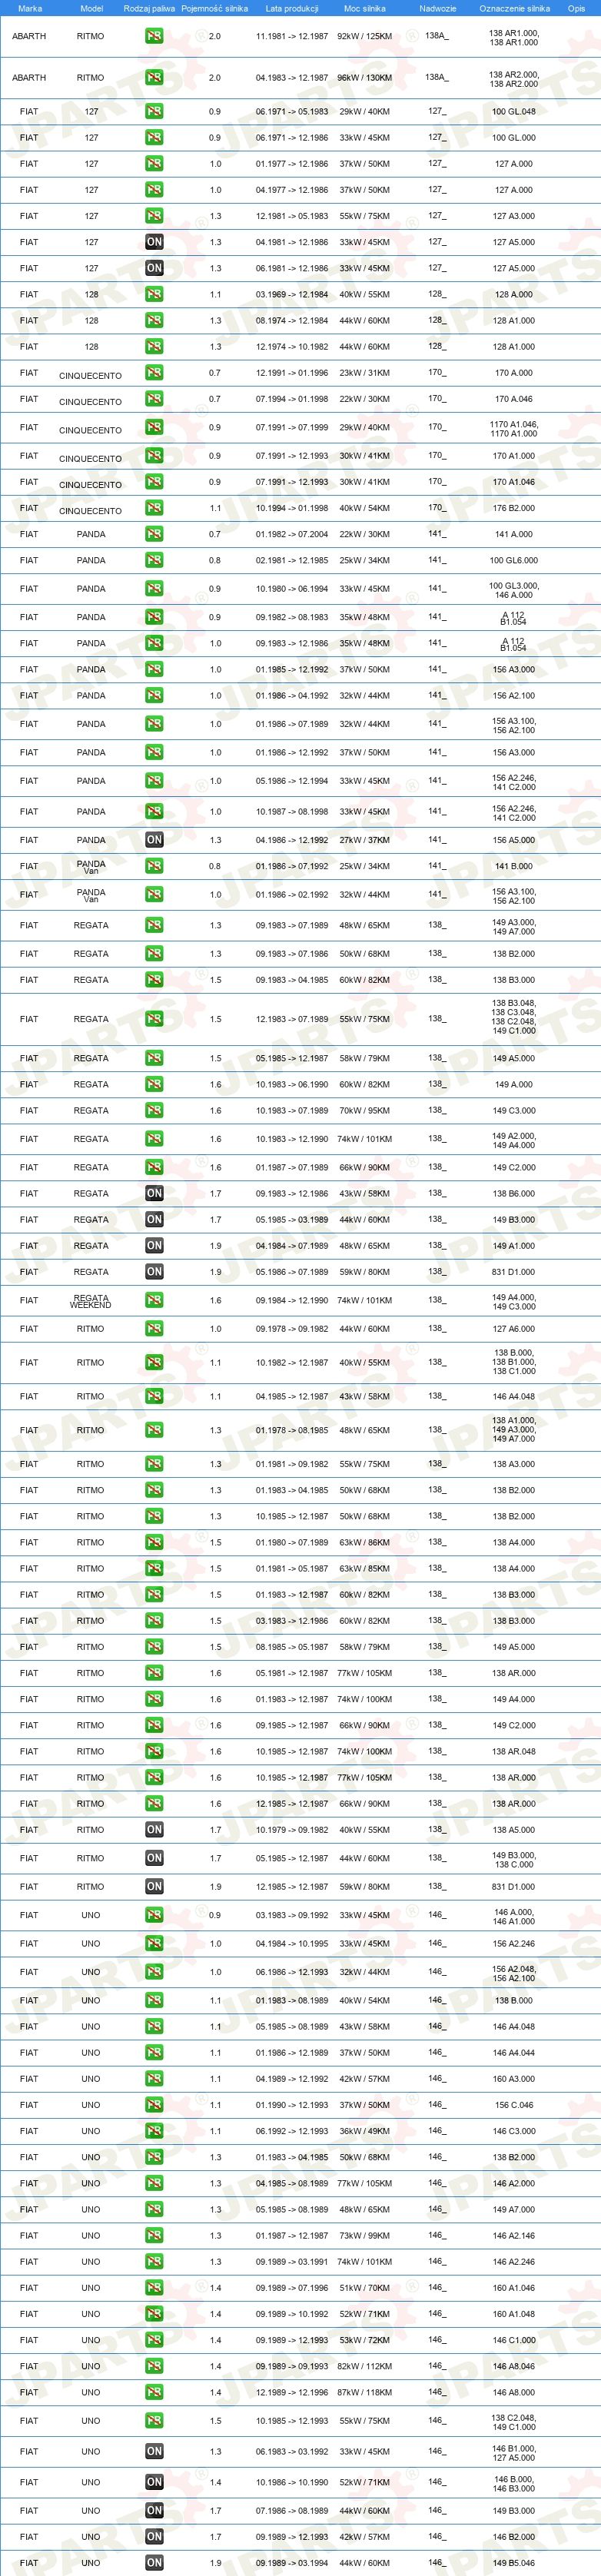Click petrol fuel icon in Abarth Ritmo 92kW row
Screen dimensions: 601x2576
[154, 36]
